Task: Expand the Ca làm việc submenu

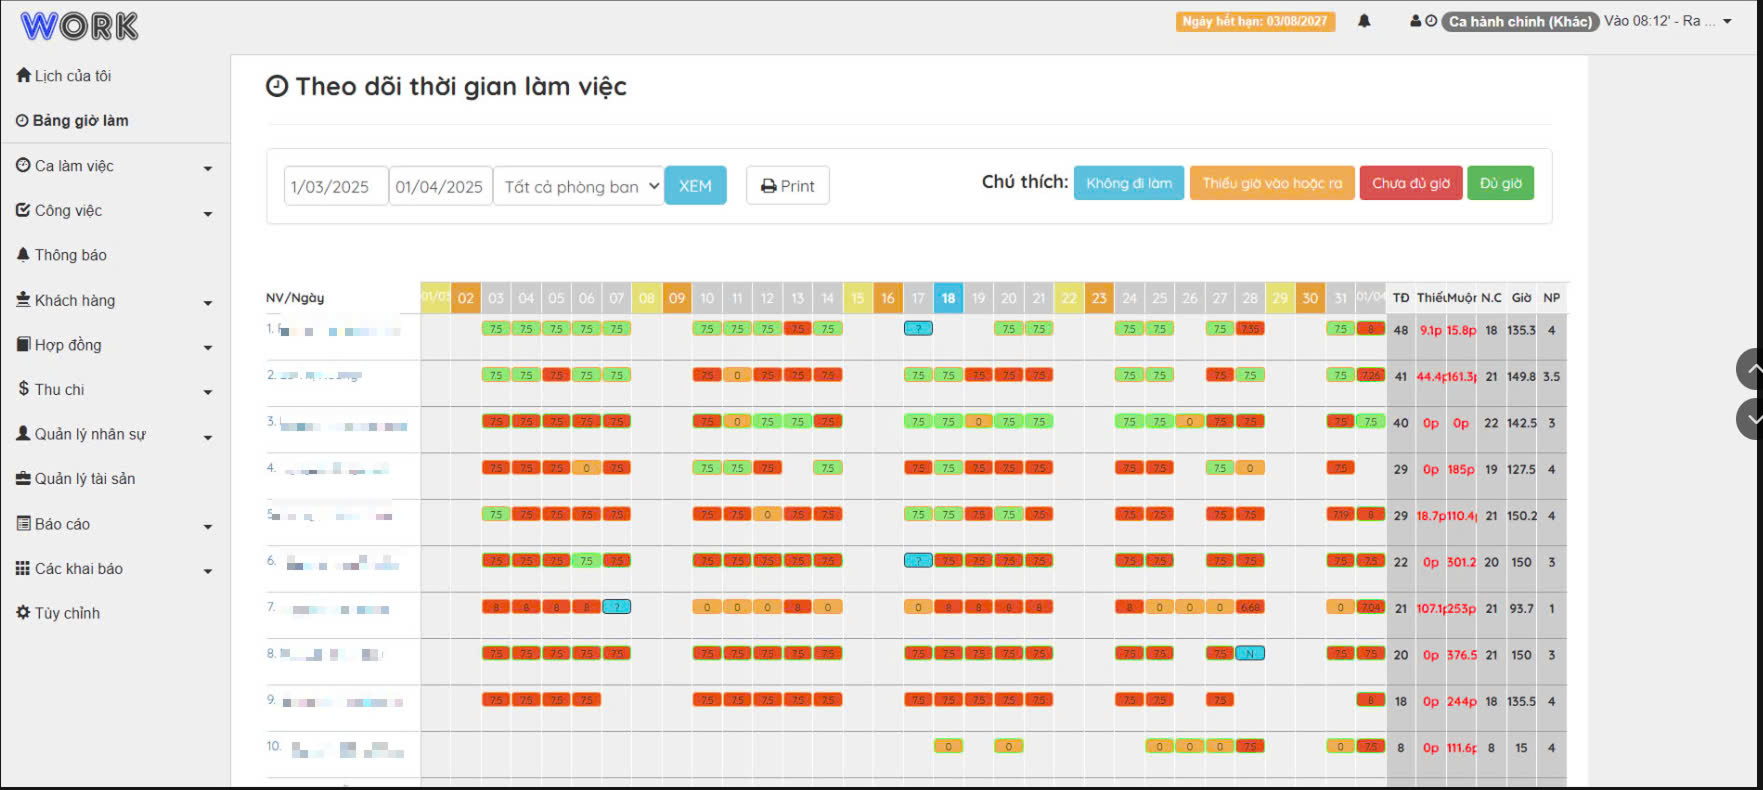Action: click(x=208, y=168)
